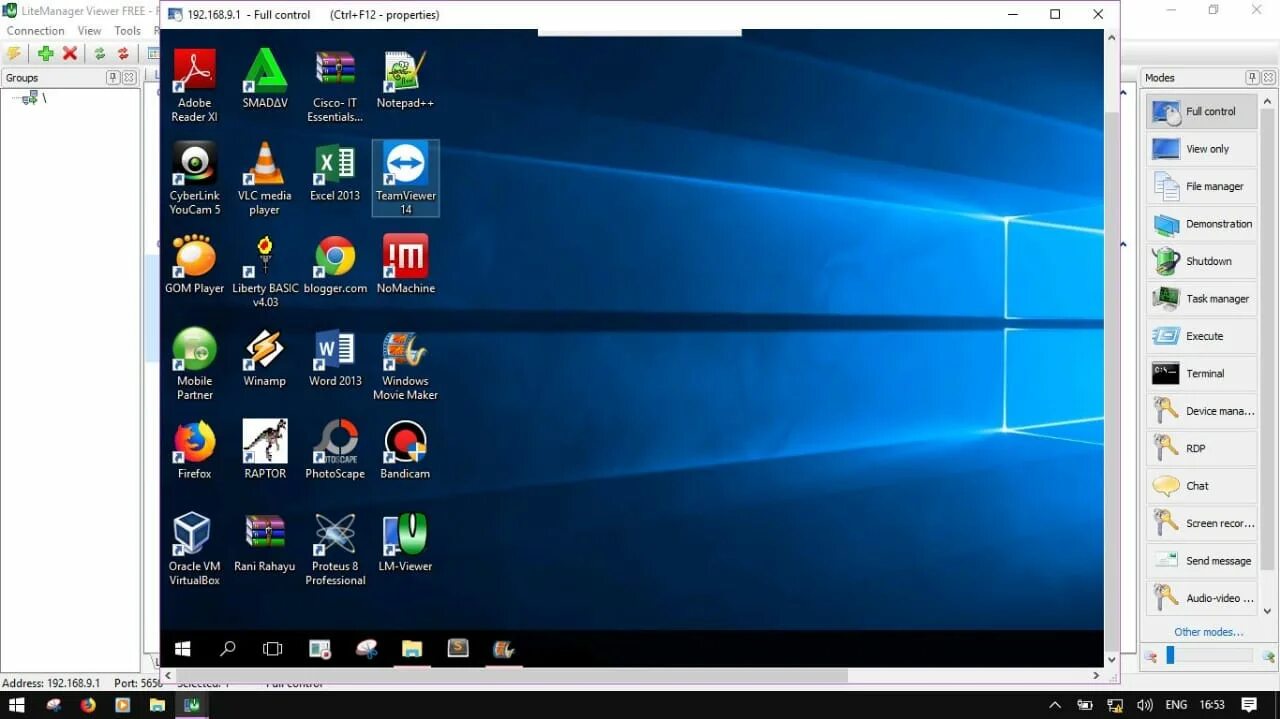Select Device manager mode

coord(1201,411)
